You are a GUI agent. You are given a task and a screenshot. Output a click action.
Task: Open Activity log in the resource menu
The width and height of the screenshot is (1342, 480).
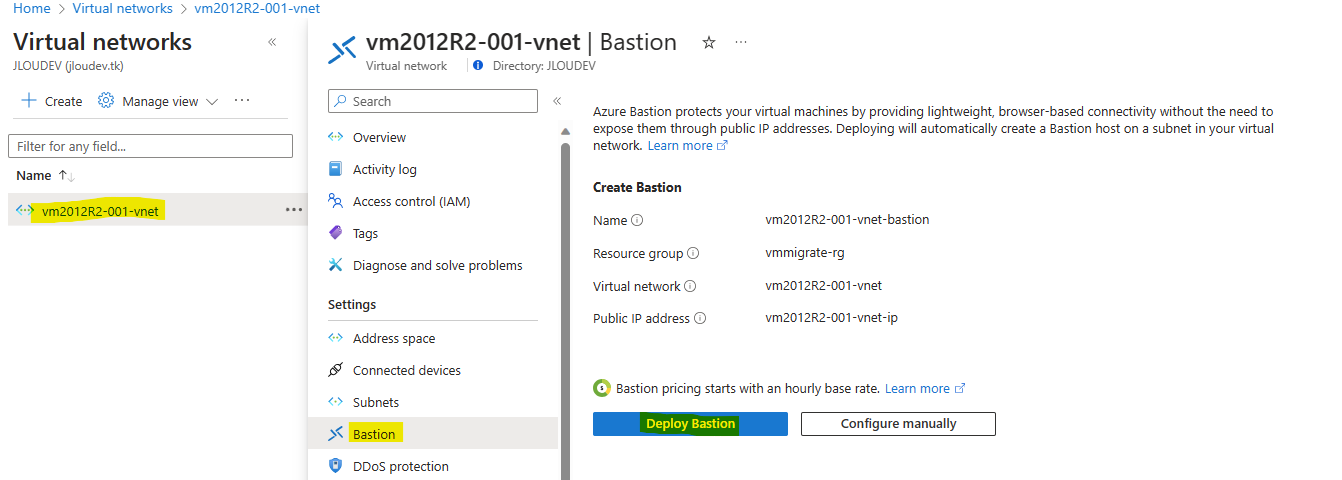click(x=384, y=169)
